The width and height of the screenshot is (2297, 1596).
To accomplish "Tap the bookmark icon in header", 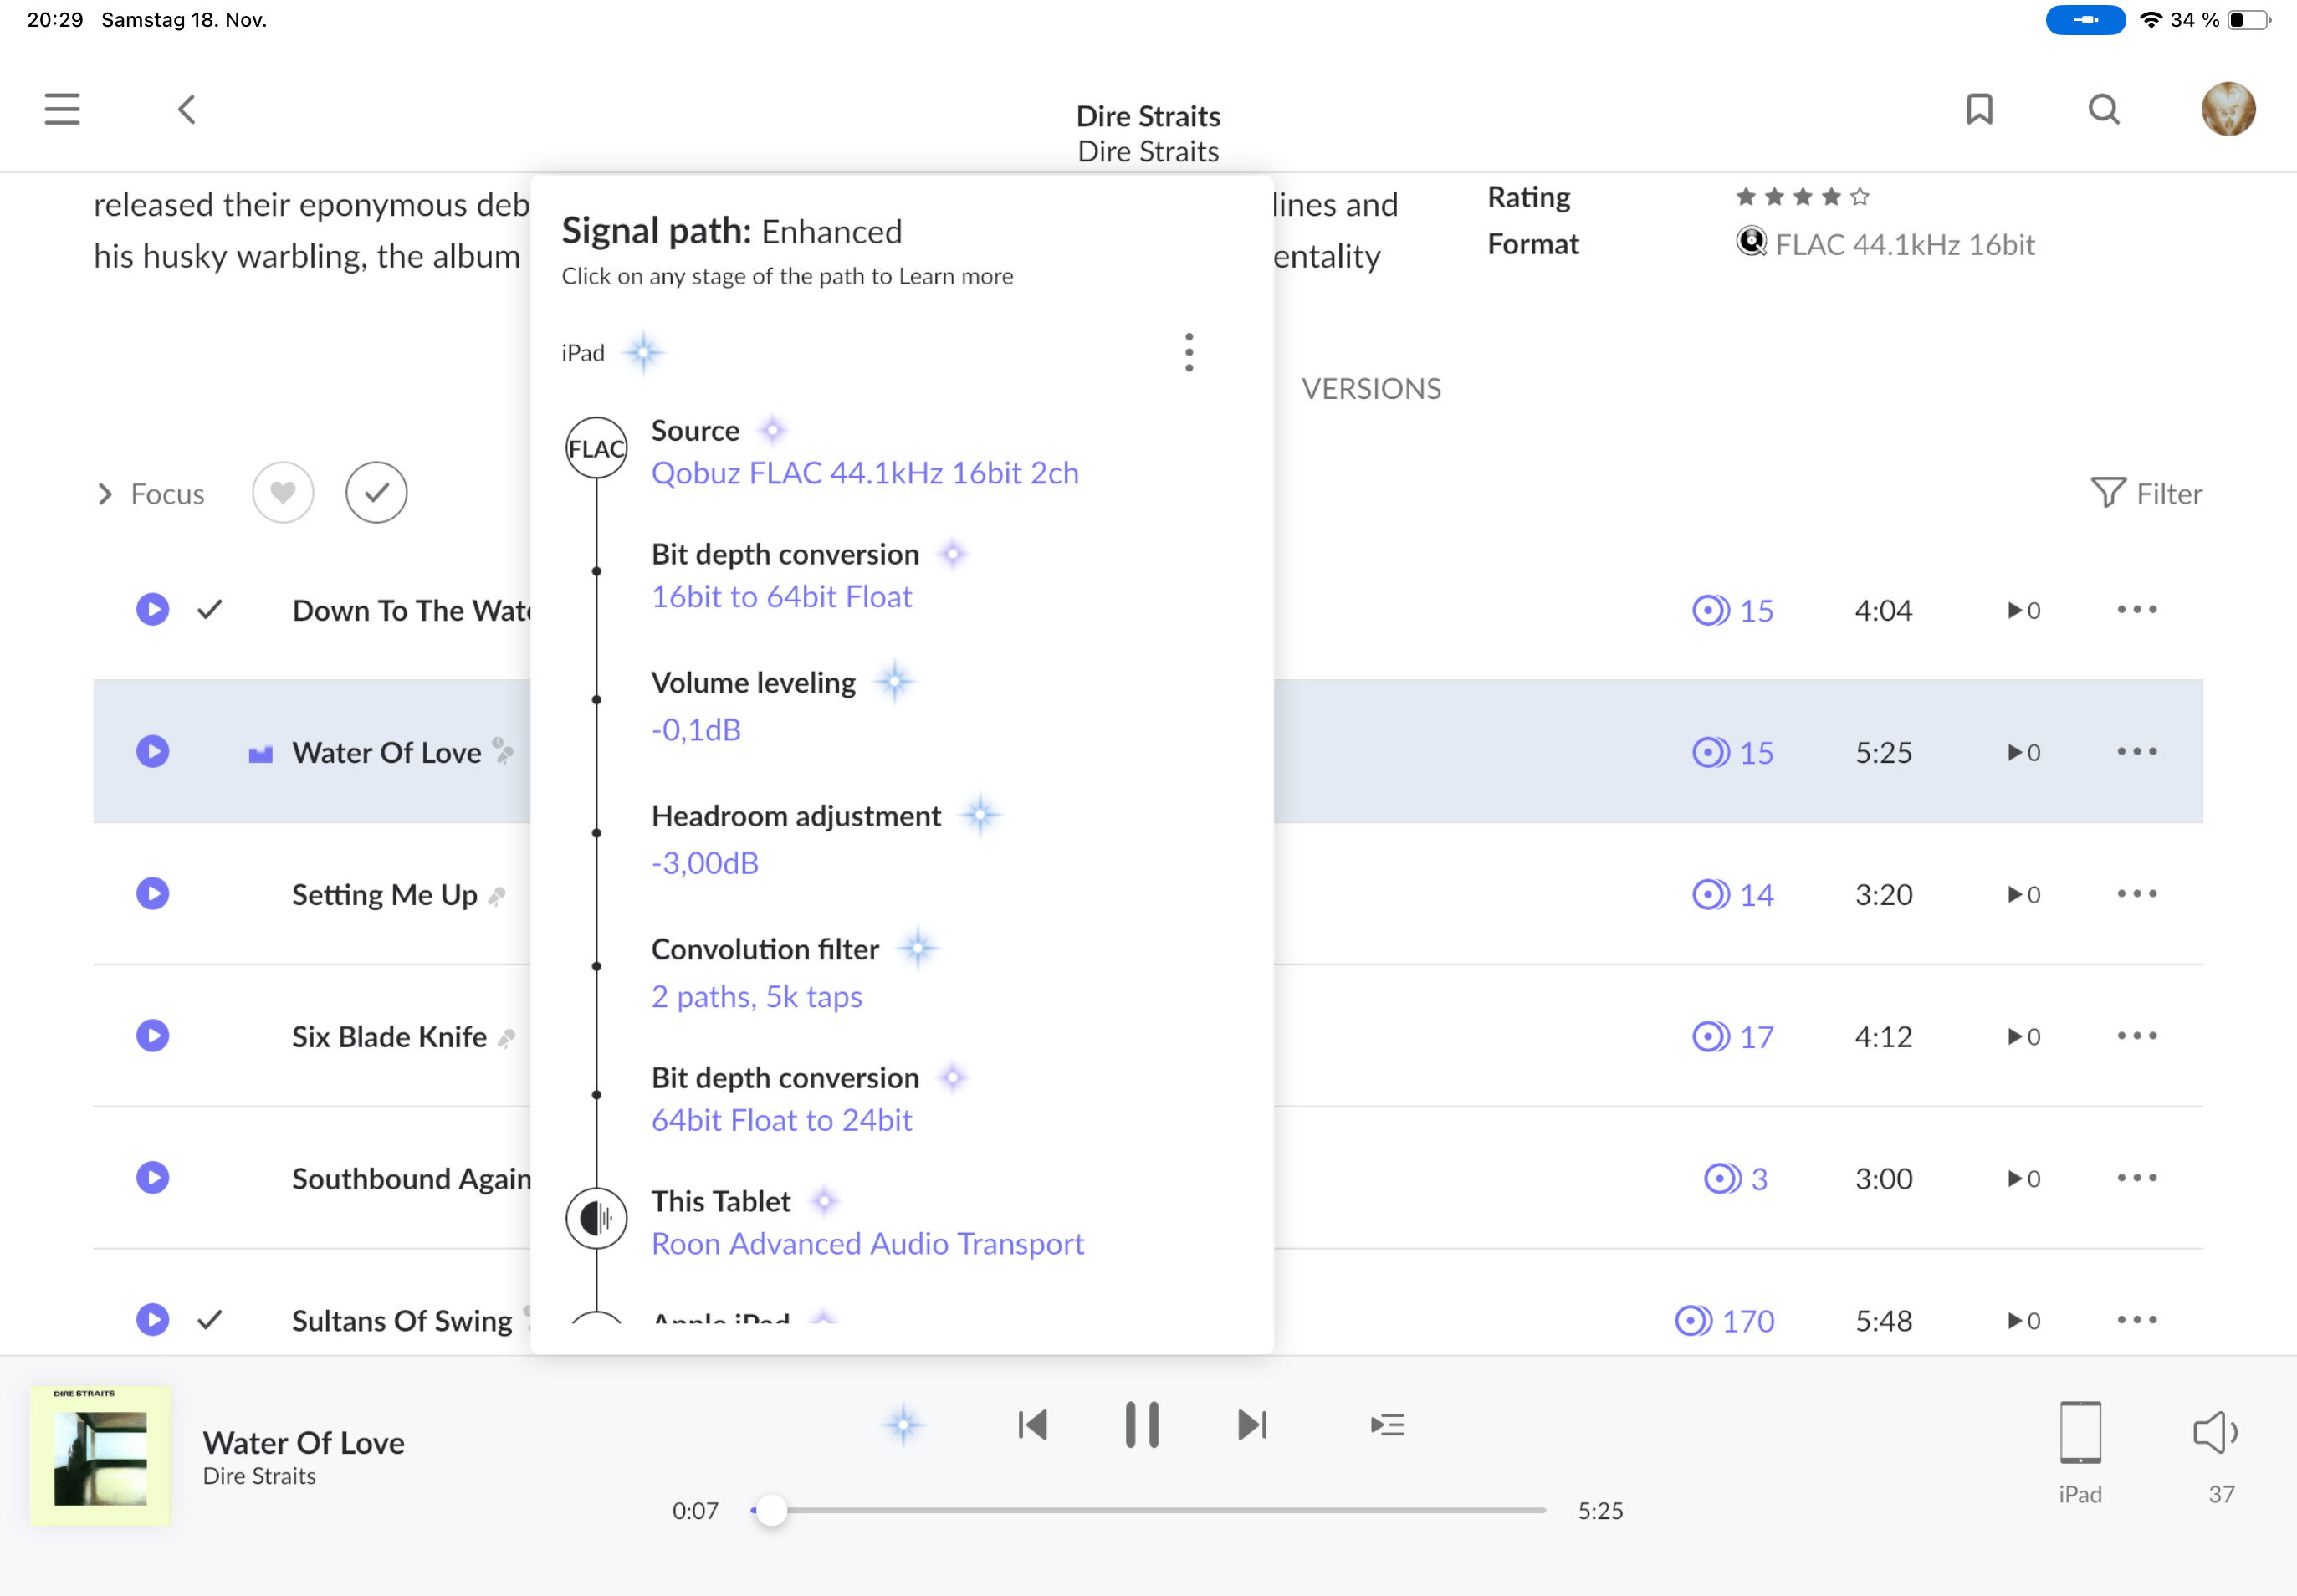I will click(x=1979, y=109).
